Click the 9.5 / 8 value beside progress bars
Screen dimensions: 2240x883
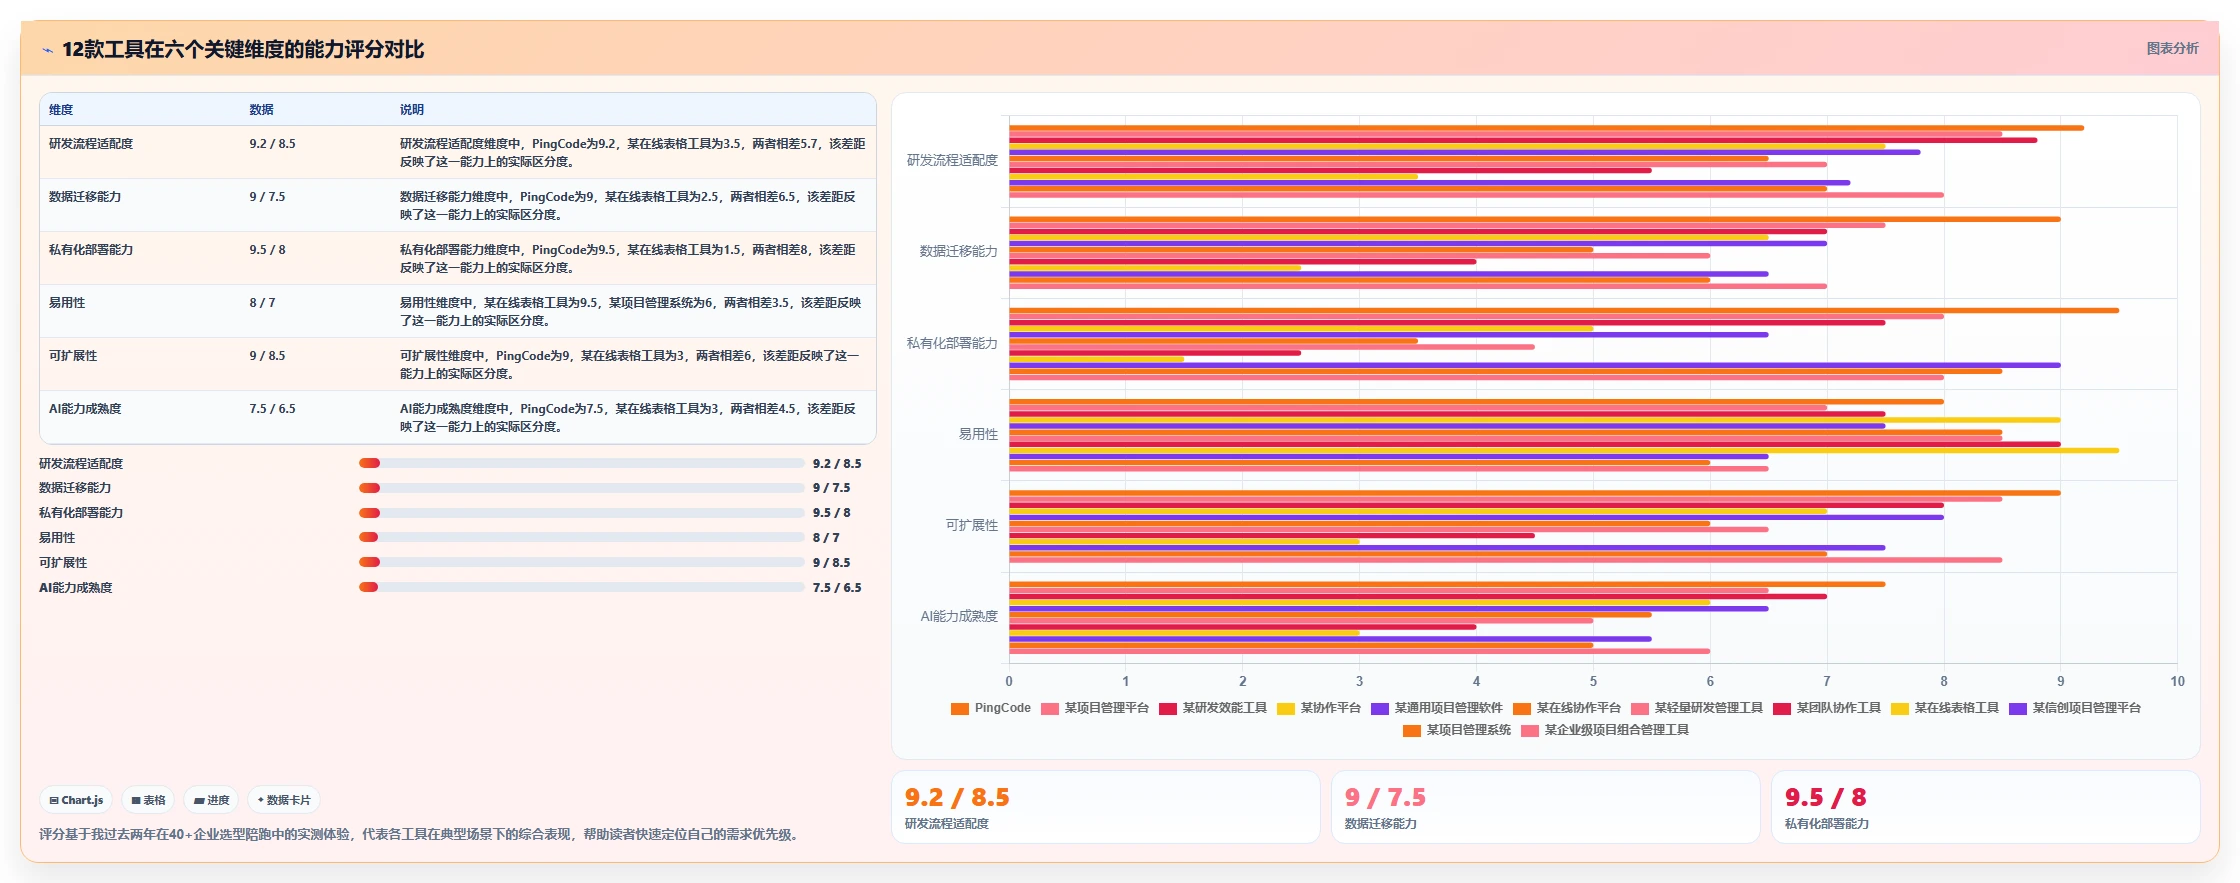pyautogui.click(x=832, y=513)
